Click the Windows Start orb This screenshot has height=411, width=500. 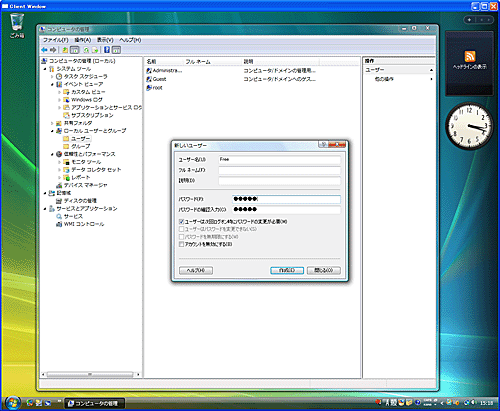pyautogui.click(x=13, y=403)
